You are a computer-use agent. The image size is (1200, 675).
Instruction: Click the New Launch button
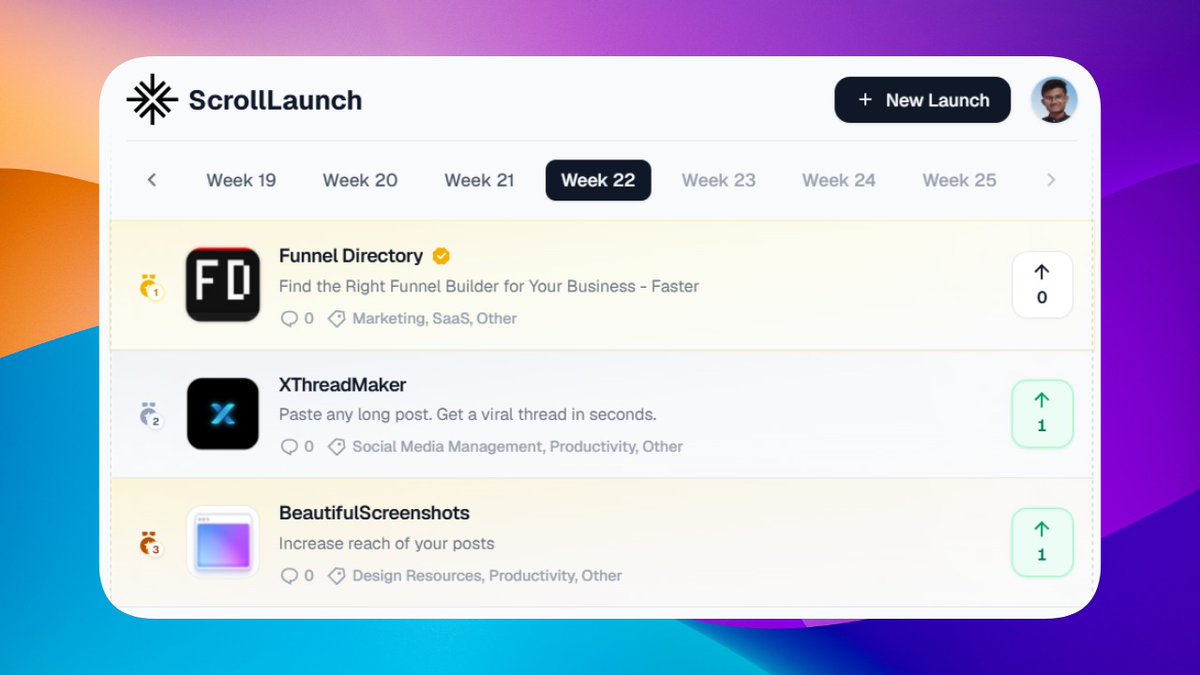pos(923,100)
